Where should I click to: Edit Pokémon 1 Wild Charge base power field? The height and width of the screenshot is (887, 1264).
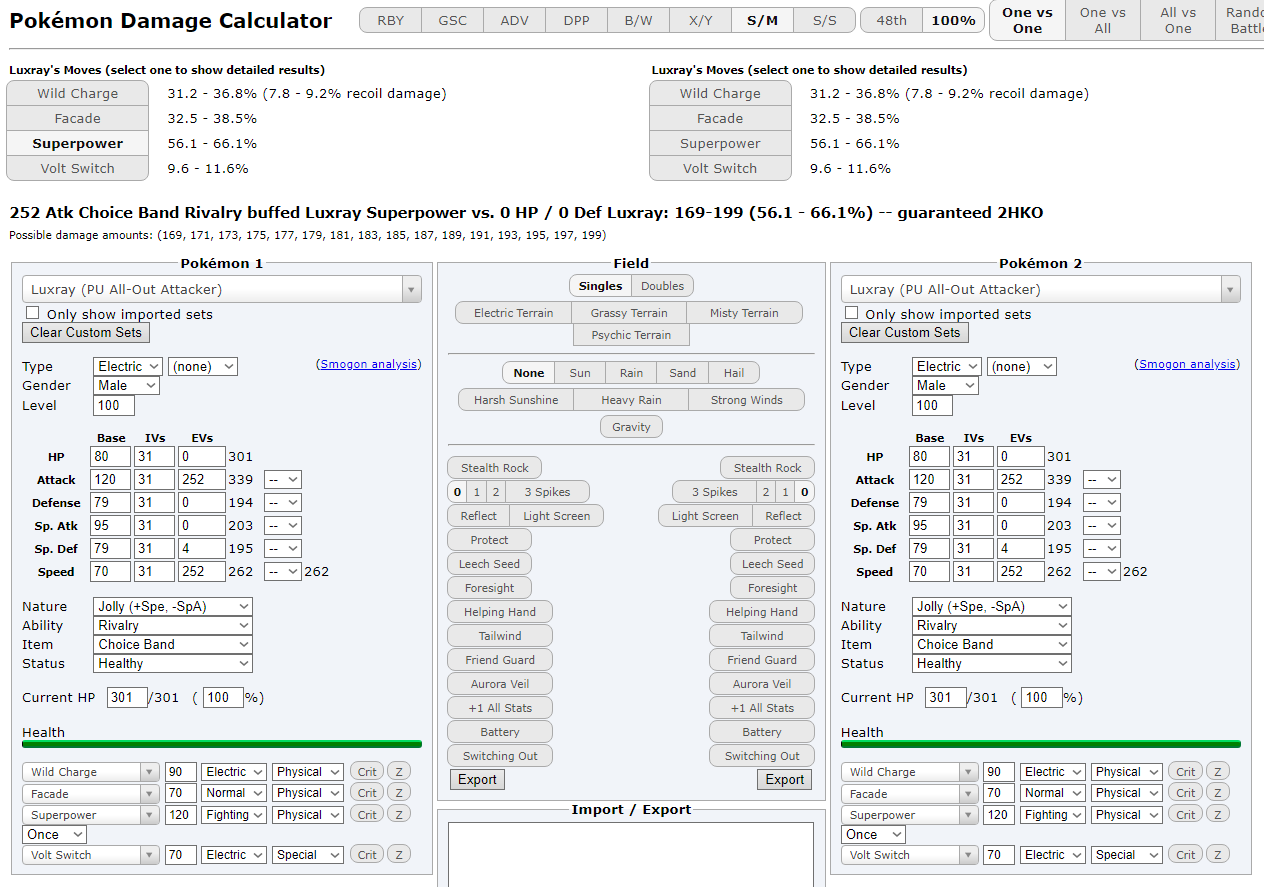(181, 772)
